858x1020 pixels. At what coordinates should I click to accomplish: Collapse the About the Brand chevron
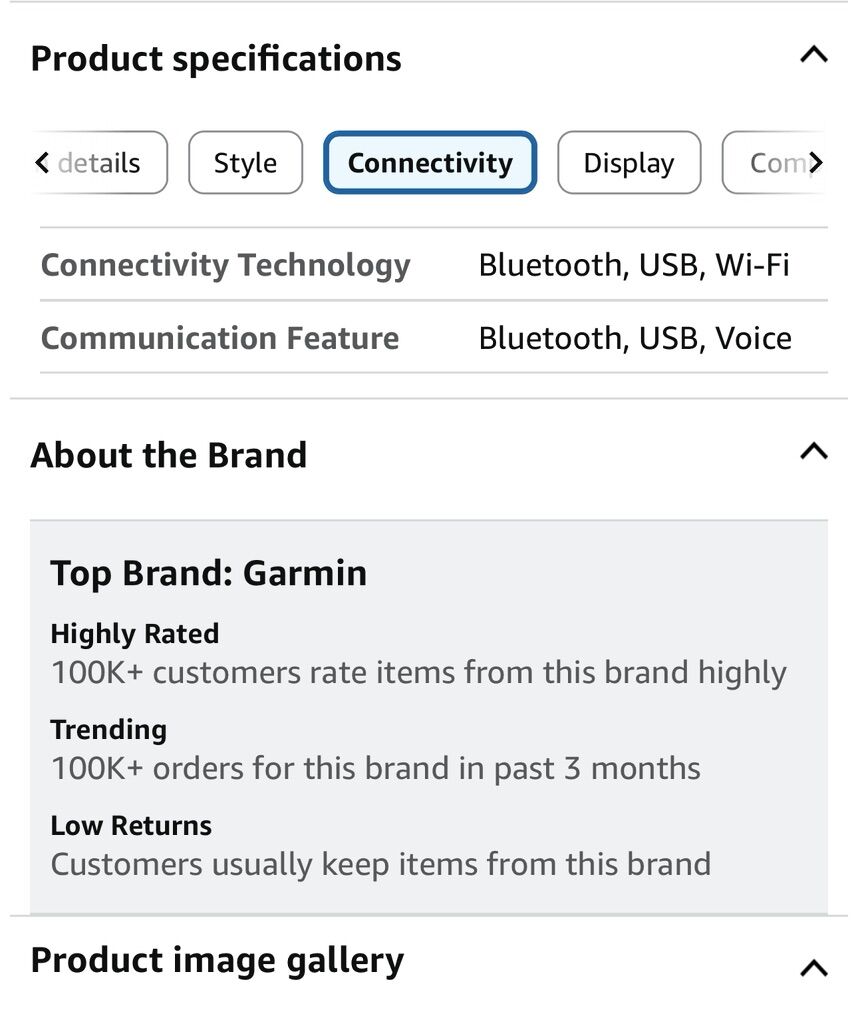[814, 452]
